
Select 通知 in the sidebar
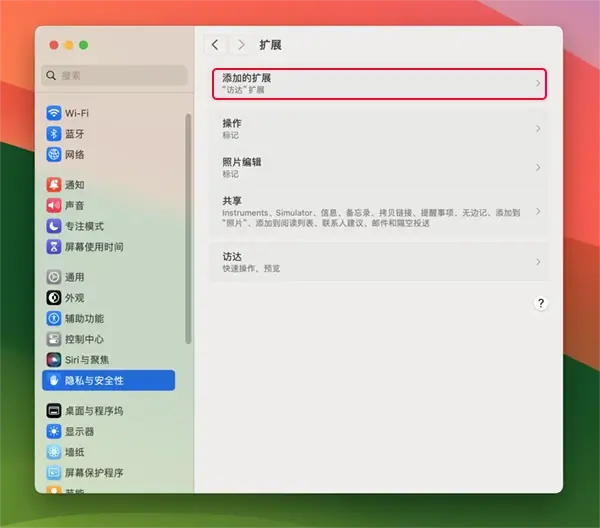coord(74,185)
